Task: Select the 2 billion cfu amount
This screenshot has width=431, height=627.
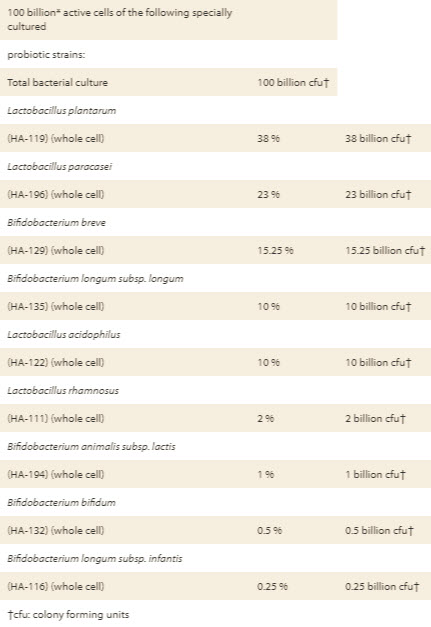Action: [375, 418]
